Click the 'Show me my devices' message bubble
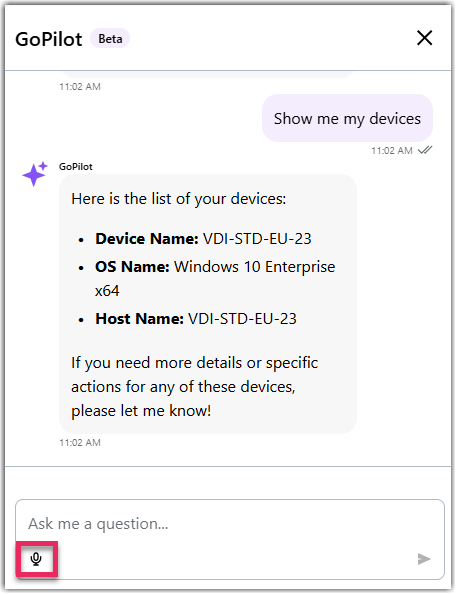 [x=347, y=118]
